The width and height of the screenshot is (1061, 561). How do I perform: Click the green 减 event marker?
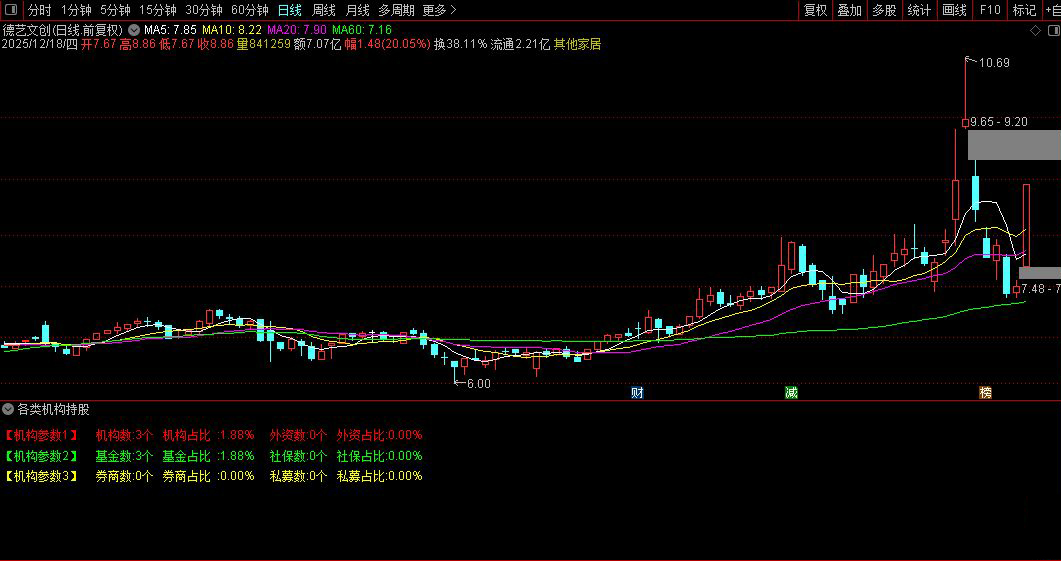(x=791, y=392)
